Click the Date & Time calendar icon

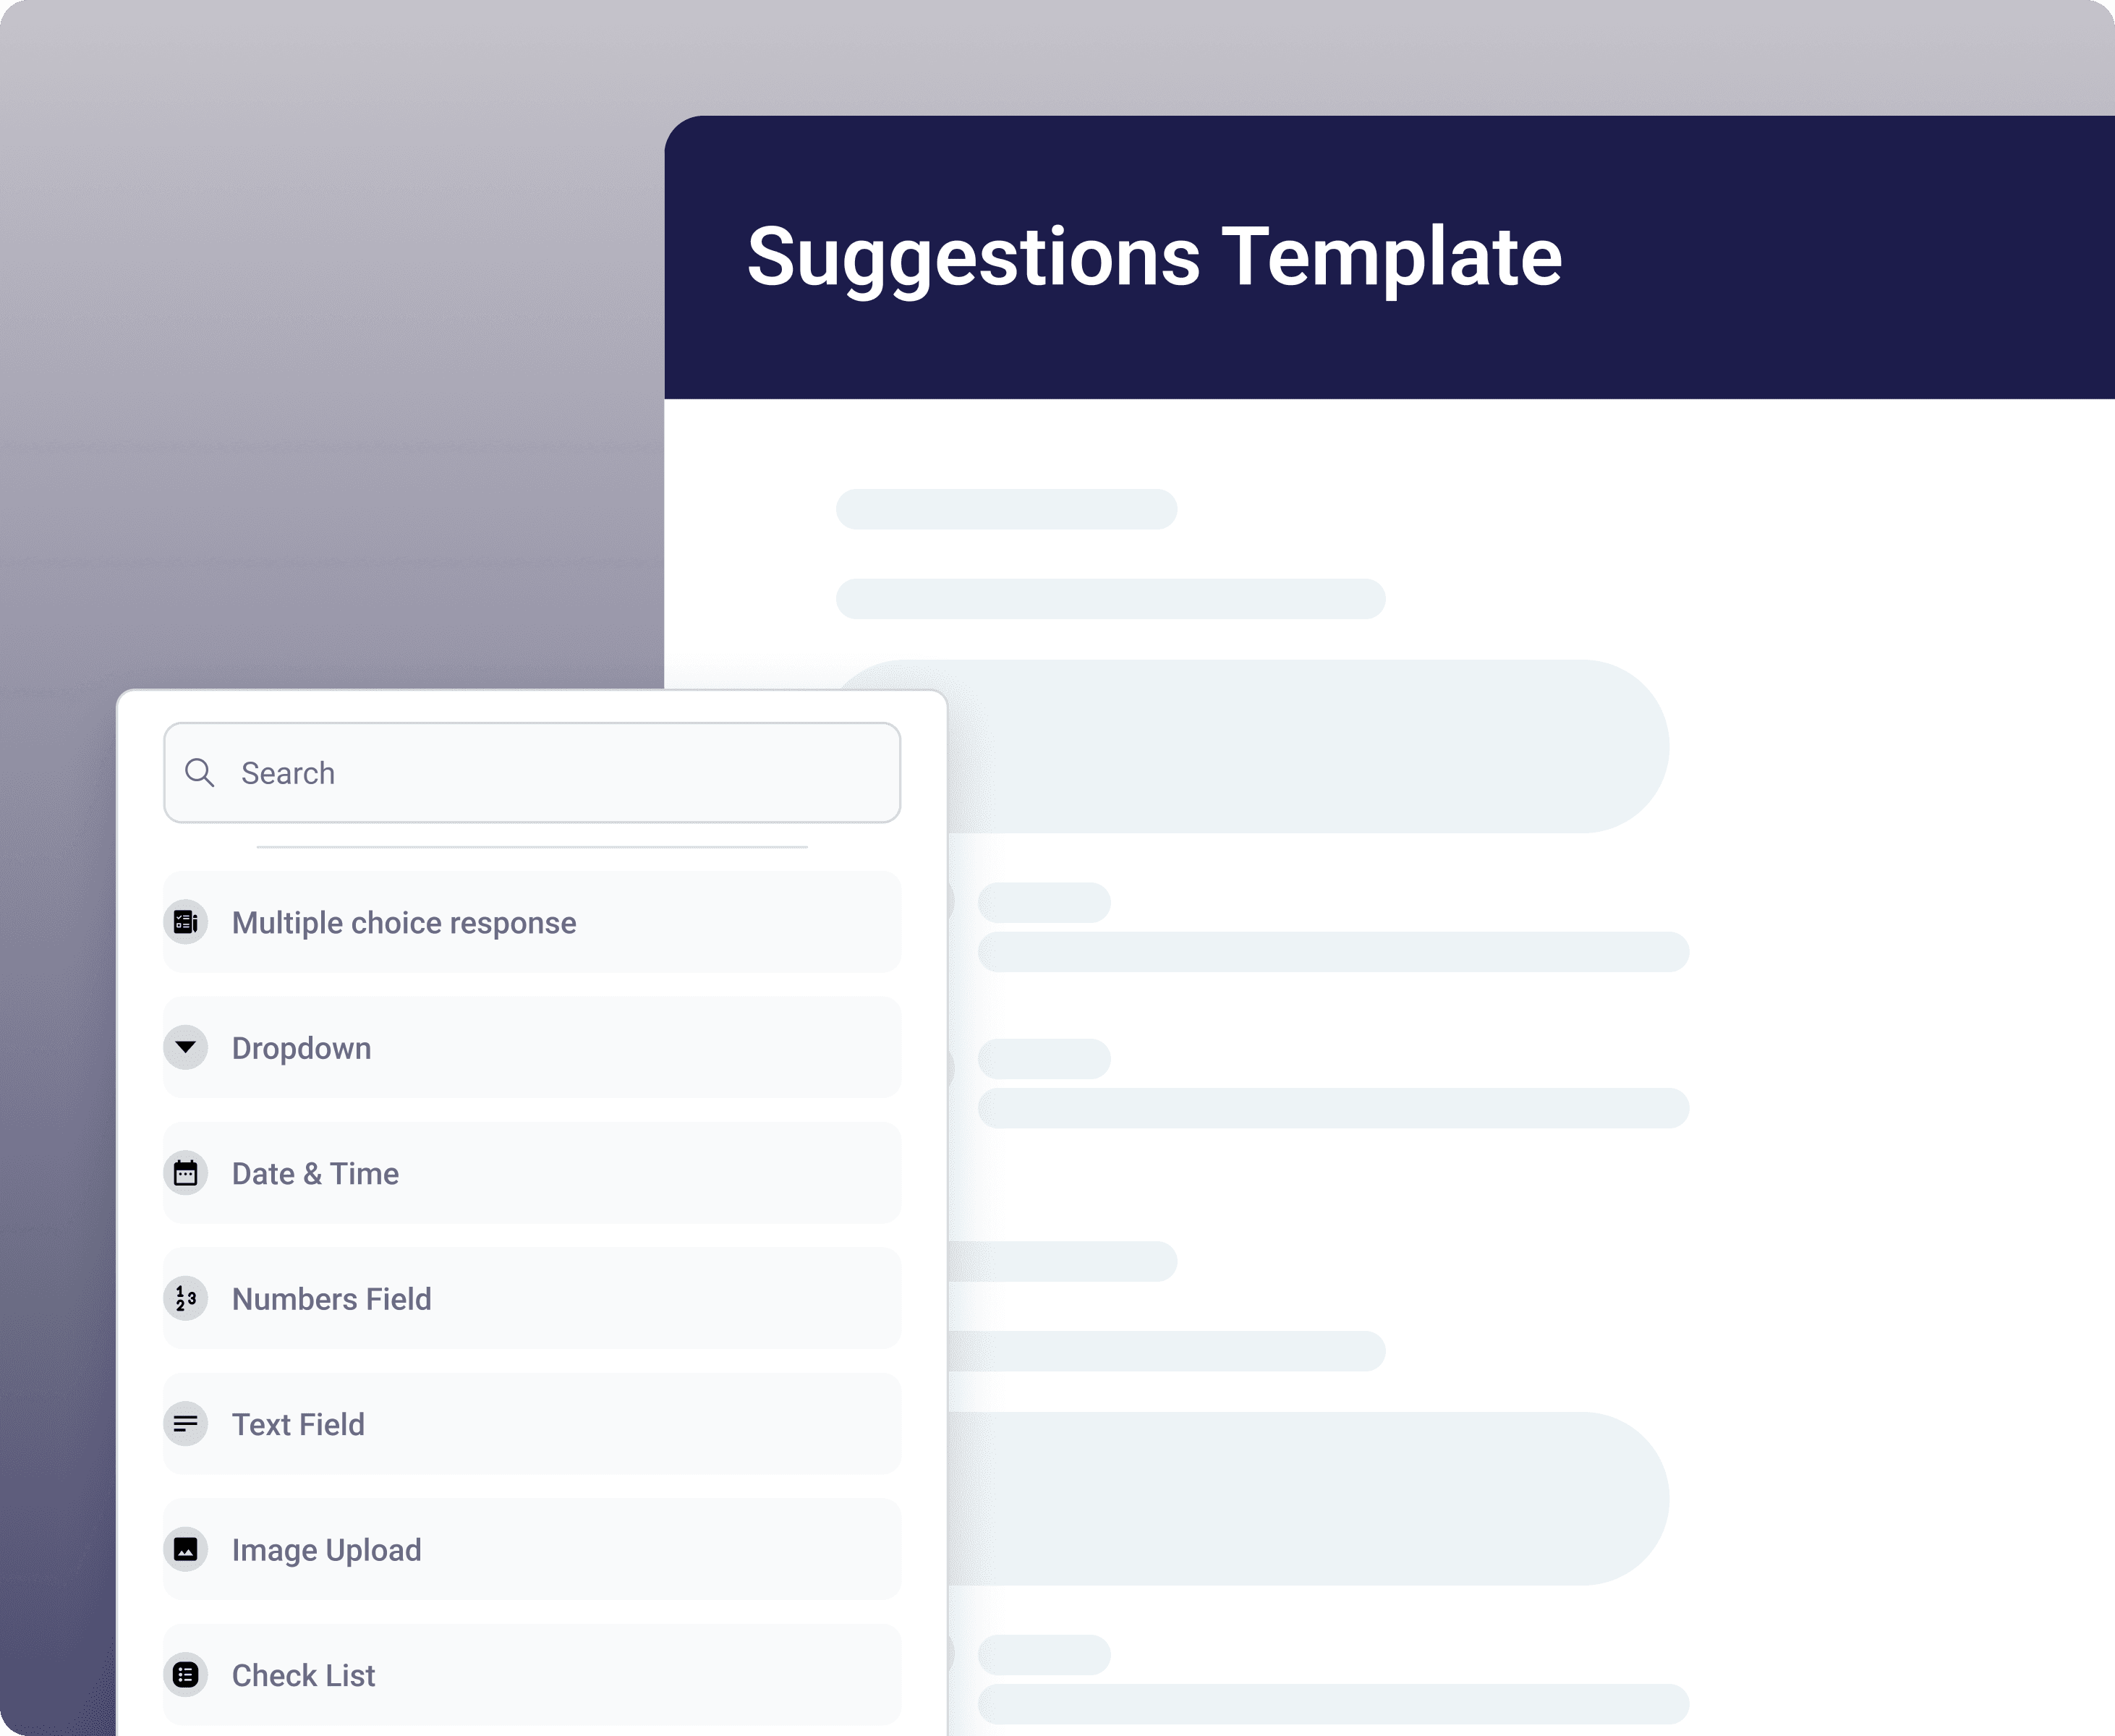coord(186,1173)
